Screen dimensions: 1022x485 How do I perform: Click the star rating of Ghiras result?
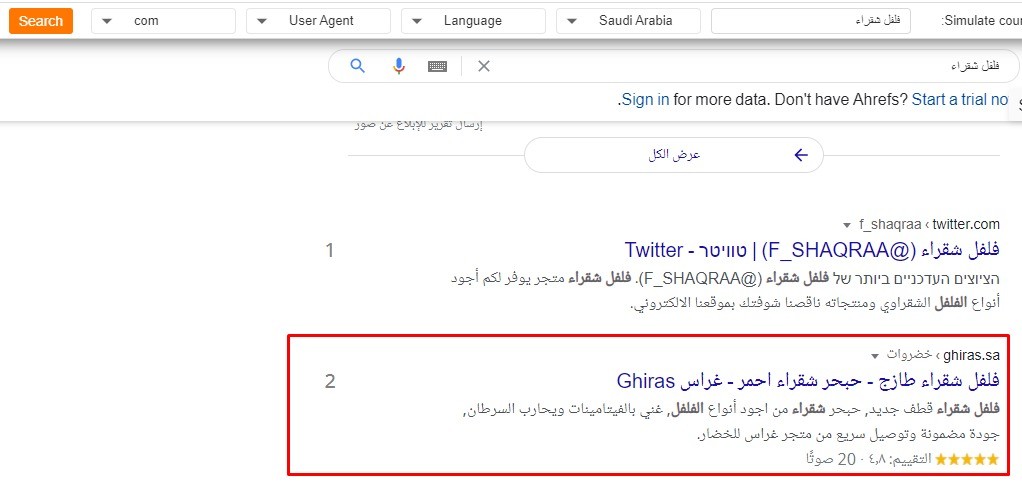click(967, 460)
